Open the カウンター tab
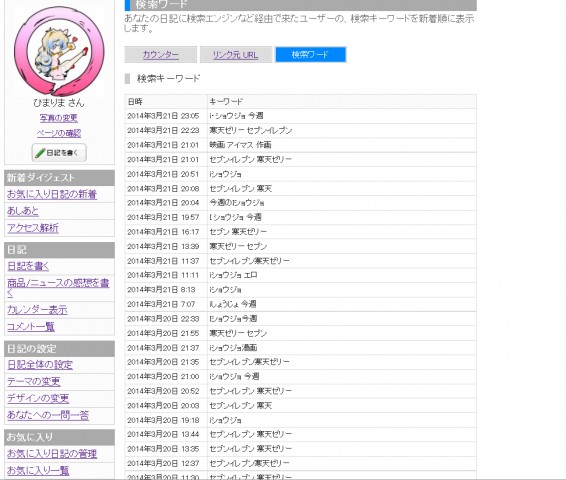The image size is (566, 480). 161,54
